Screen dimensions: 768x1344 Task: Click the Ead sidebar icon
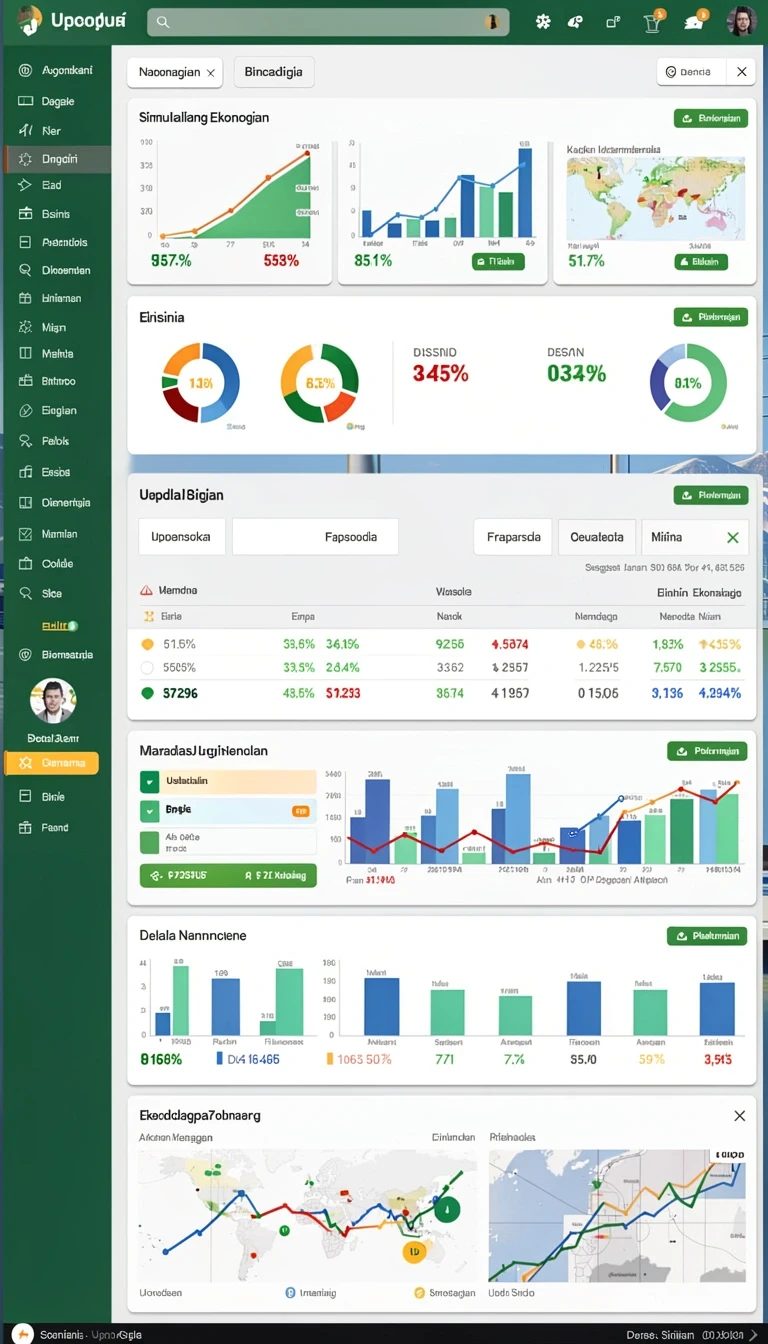(x=25, y=185)
